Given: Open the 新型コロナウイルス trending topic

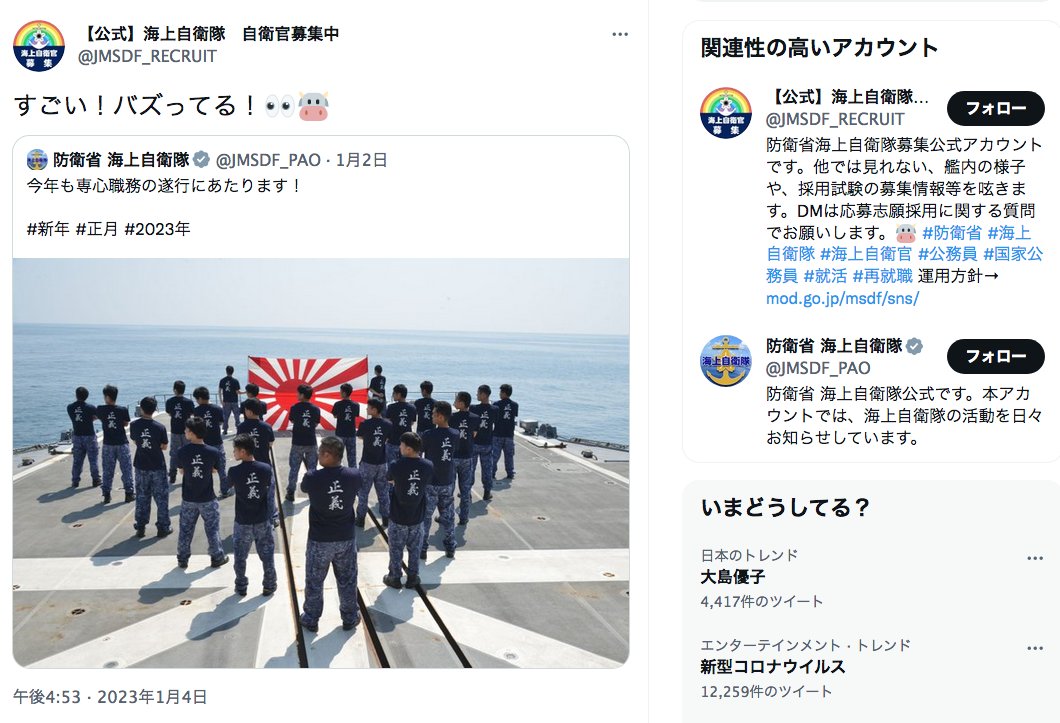Looking at the screenshot, I should coord(773,667).
